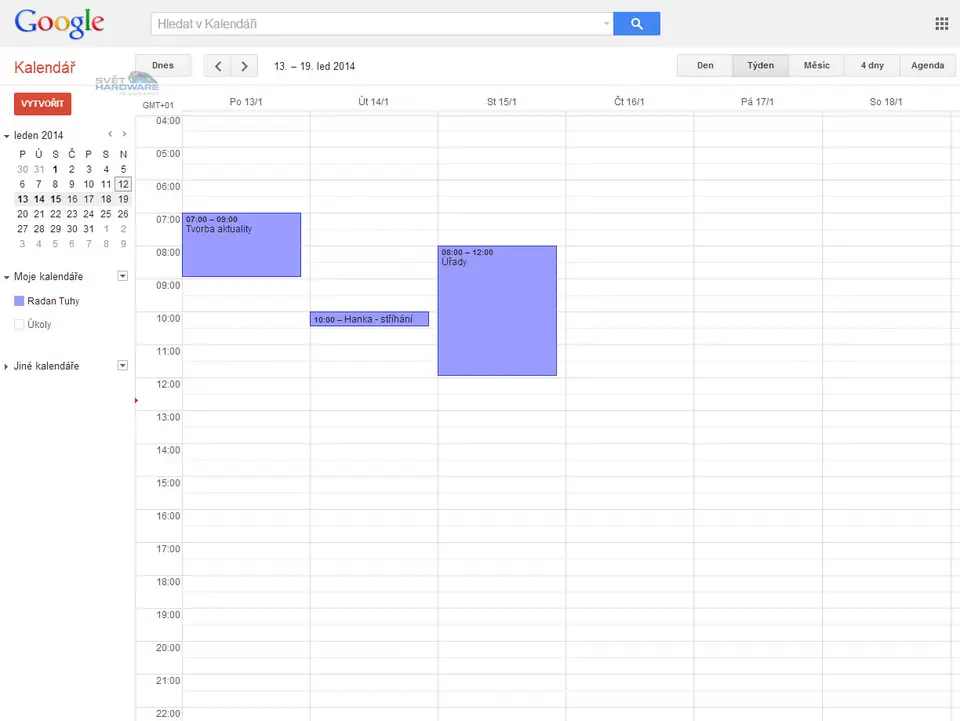Click the Google logo

[59, 23]
